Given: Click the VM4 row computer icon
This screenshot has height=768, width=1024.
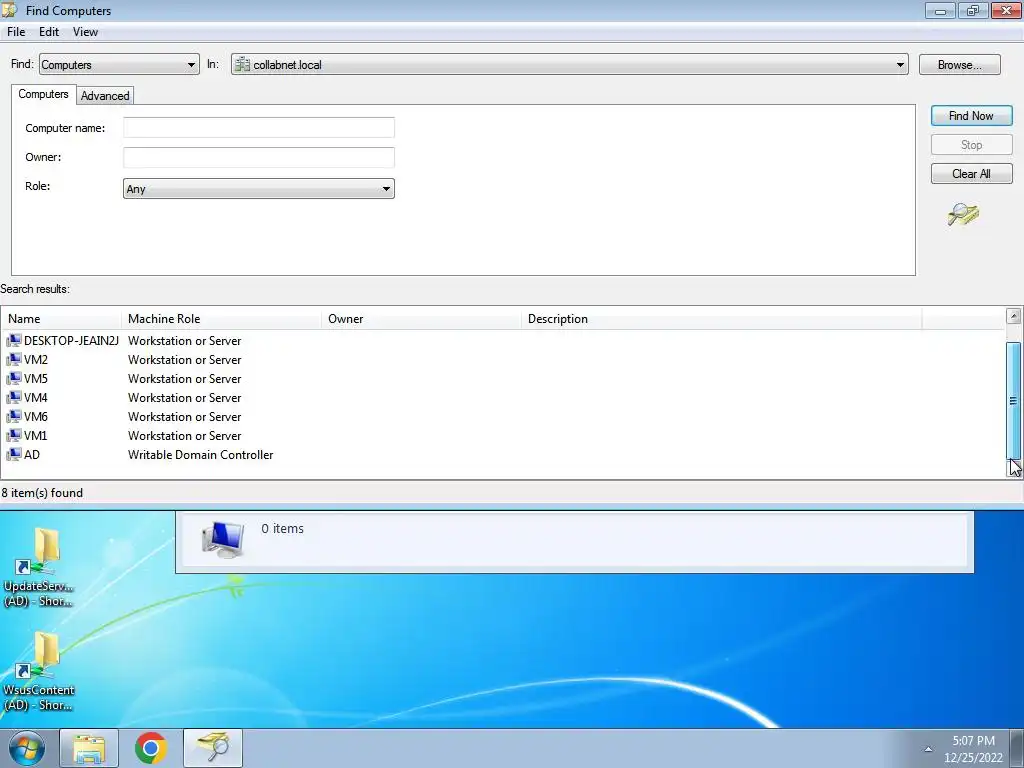Looking at the screenshot, I should pos(14,397).
